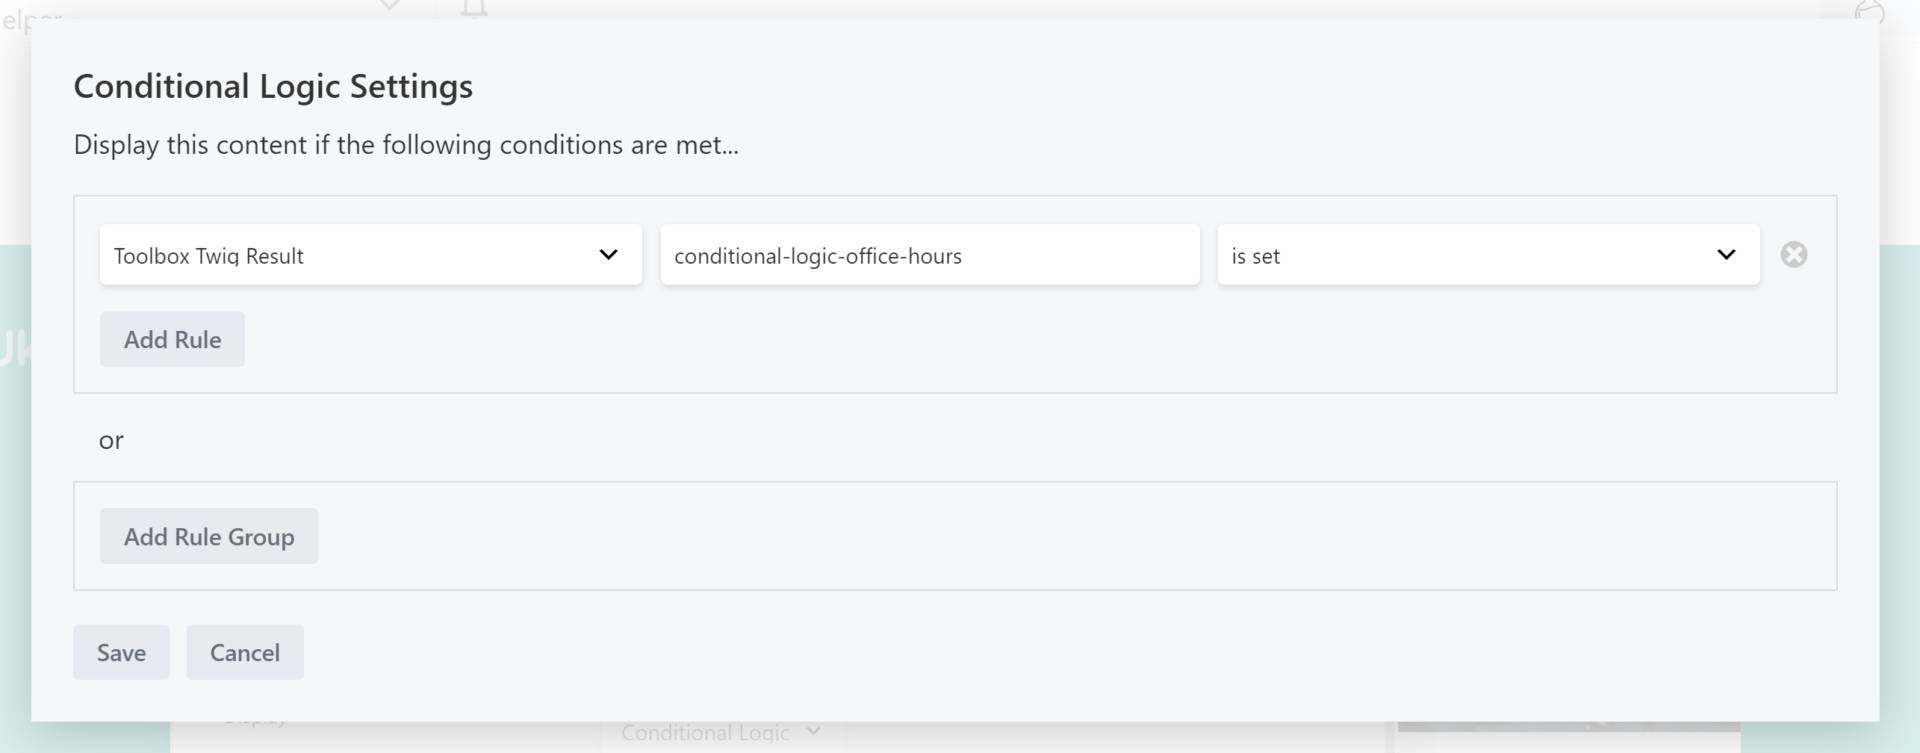Click the small chevron beside background Conditional Logic

coord(814,732)
